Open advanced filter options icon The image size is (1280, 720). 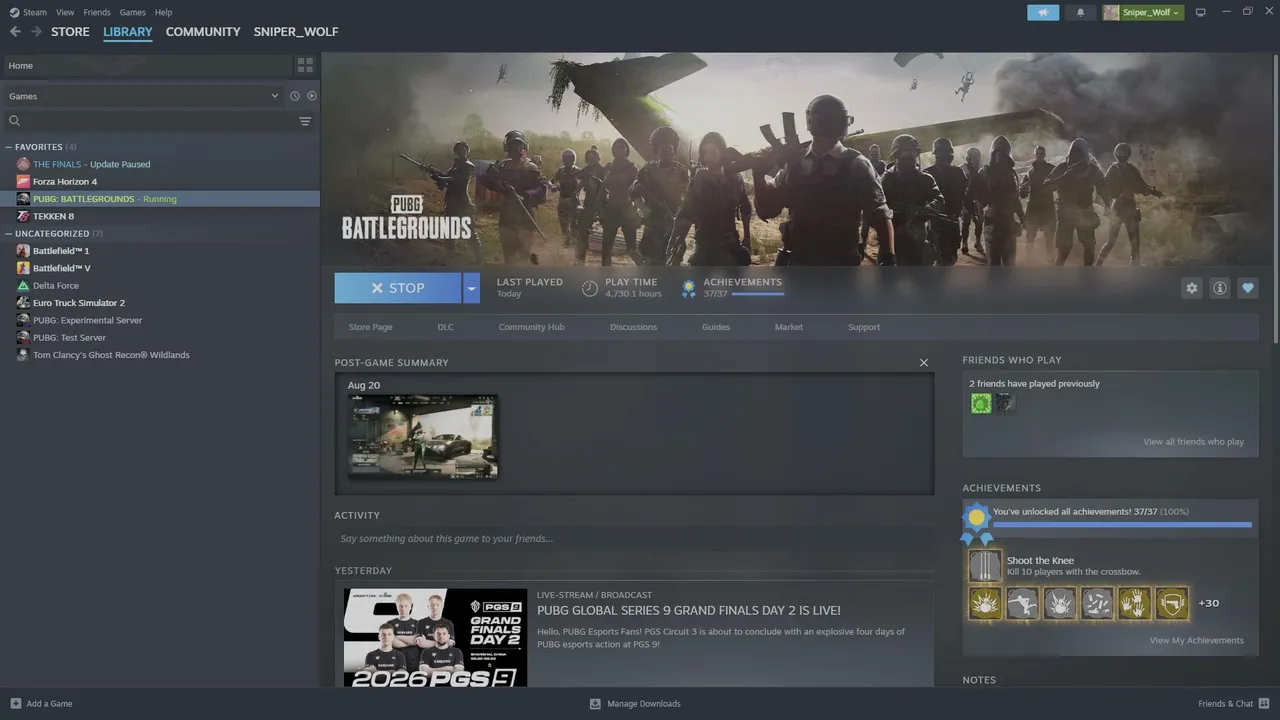305,121
